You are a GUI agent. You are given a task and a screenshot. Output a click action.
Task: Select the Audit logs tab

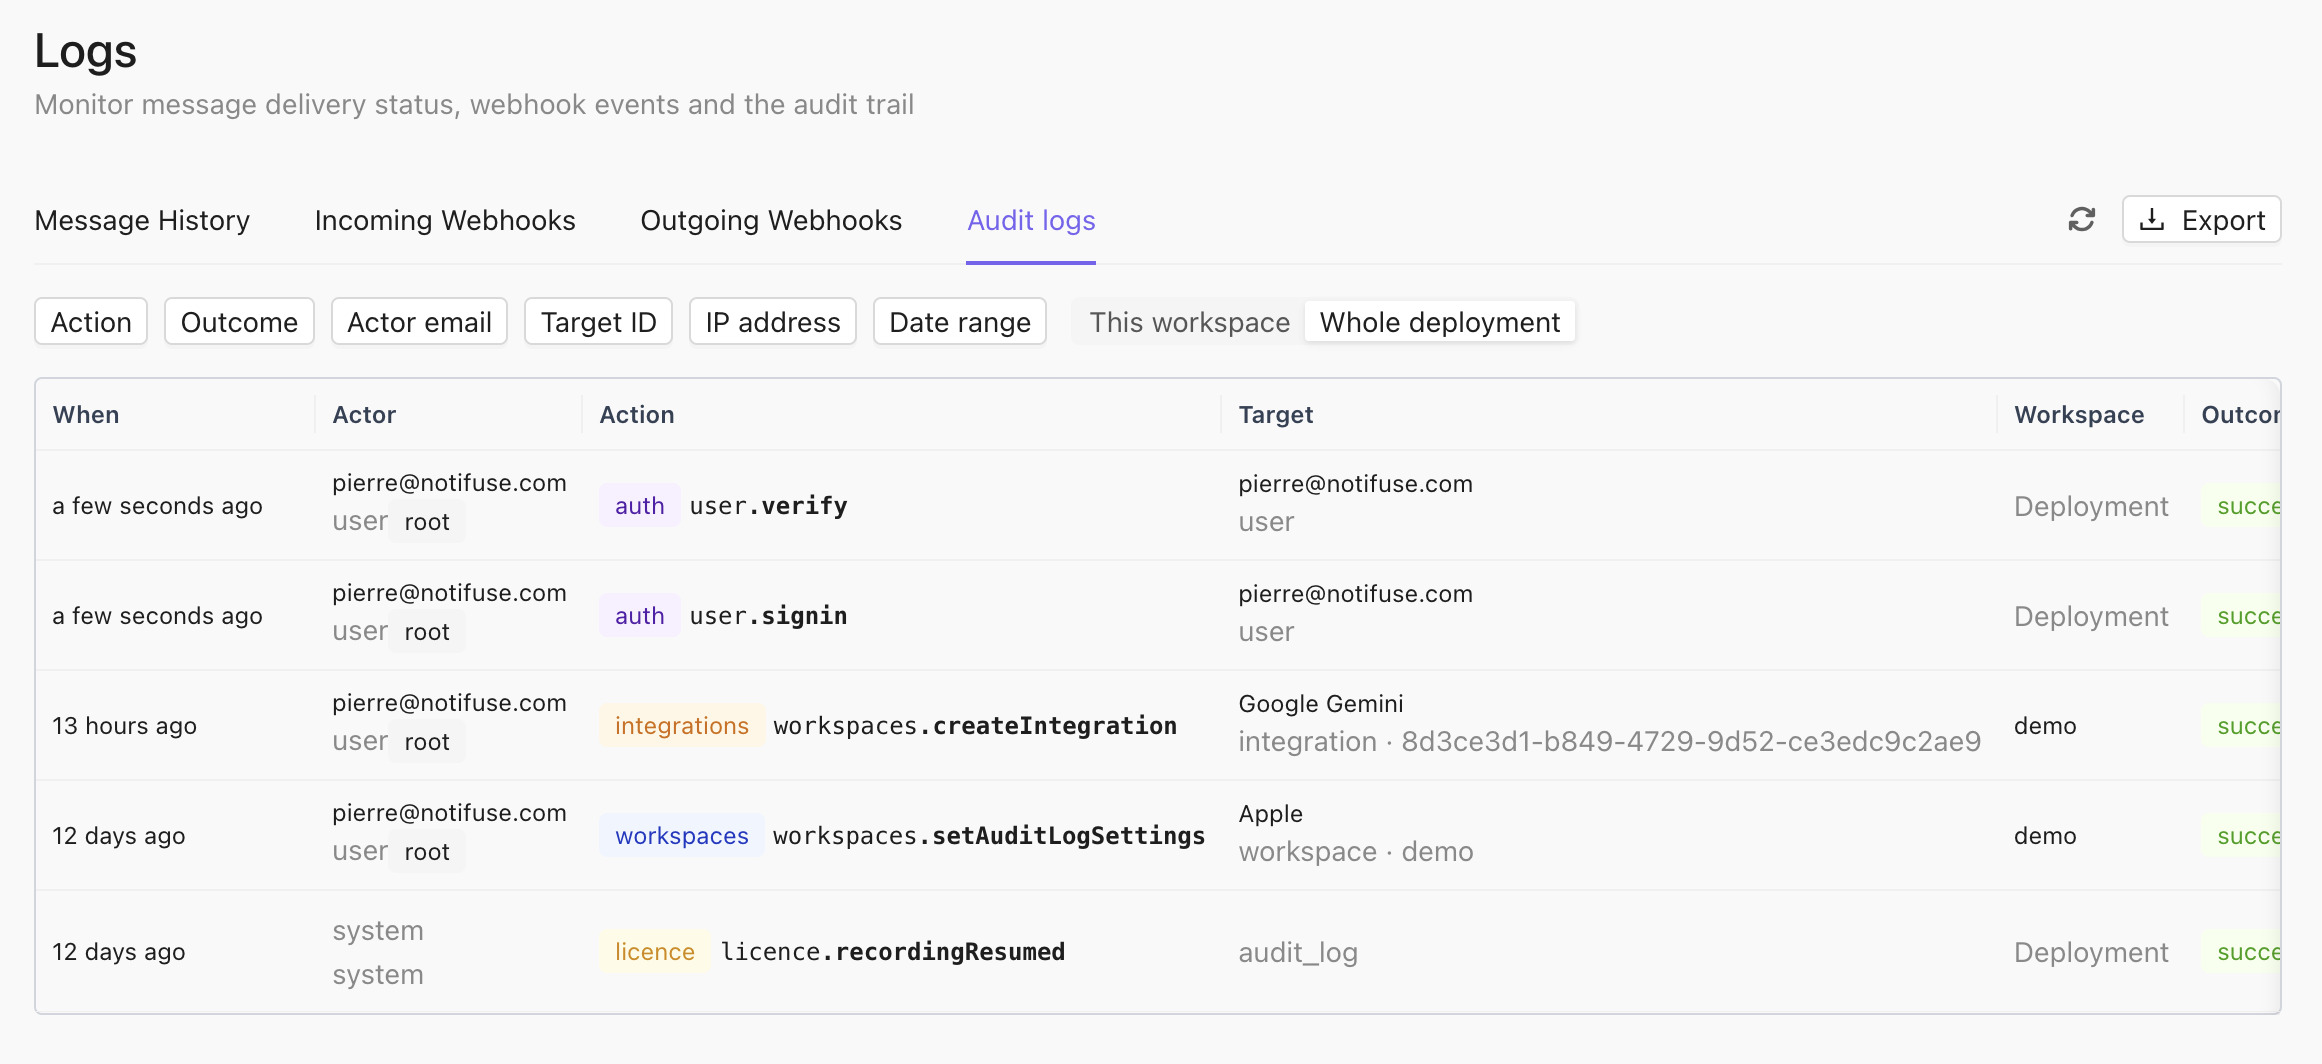tap(1031, 220)
